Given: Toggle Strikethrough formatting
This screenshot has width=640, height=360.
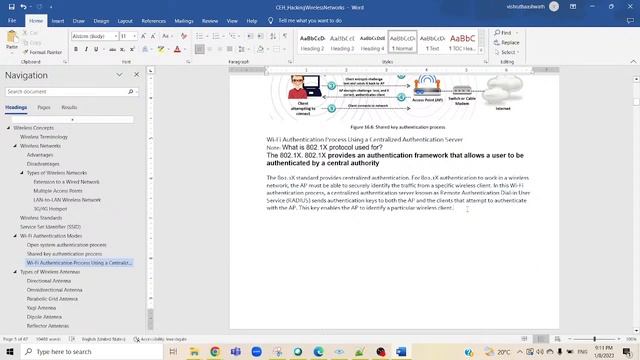Looking at the screenshot, I should pyautogui.click(x=112, y=49).
